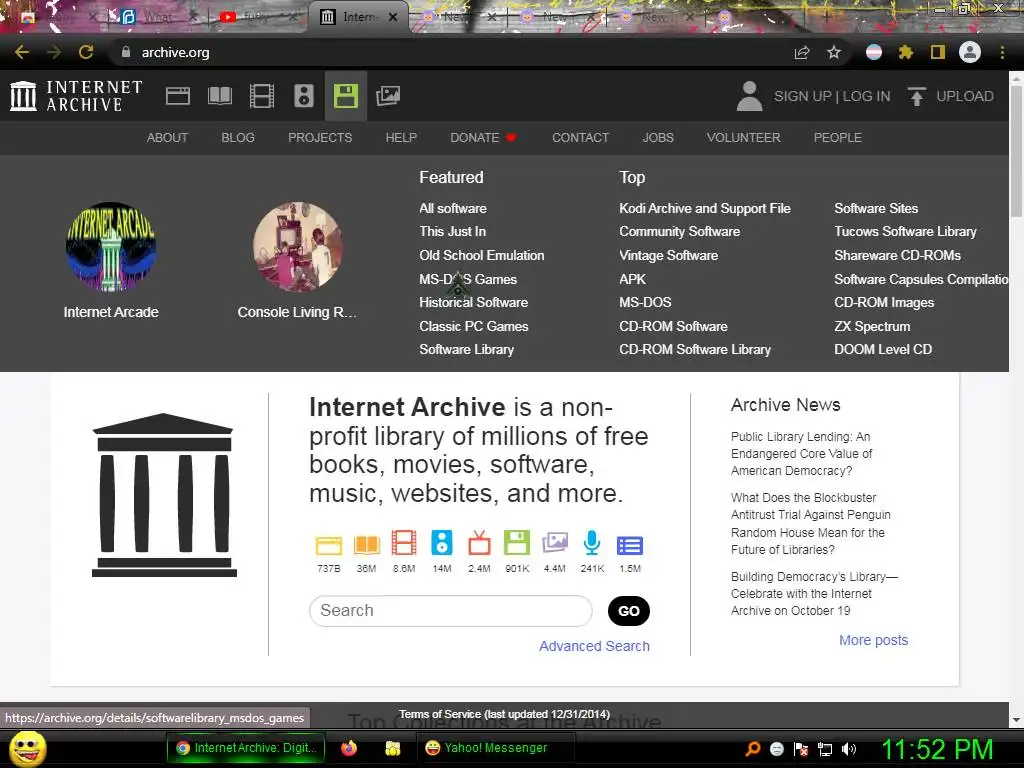1024x768 pixels.
Task: Toggle the browser side panel icon
Action: tap(938, 52)
